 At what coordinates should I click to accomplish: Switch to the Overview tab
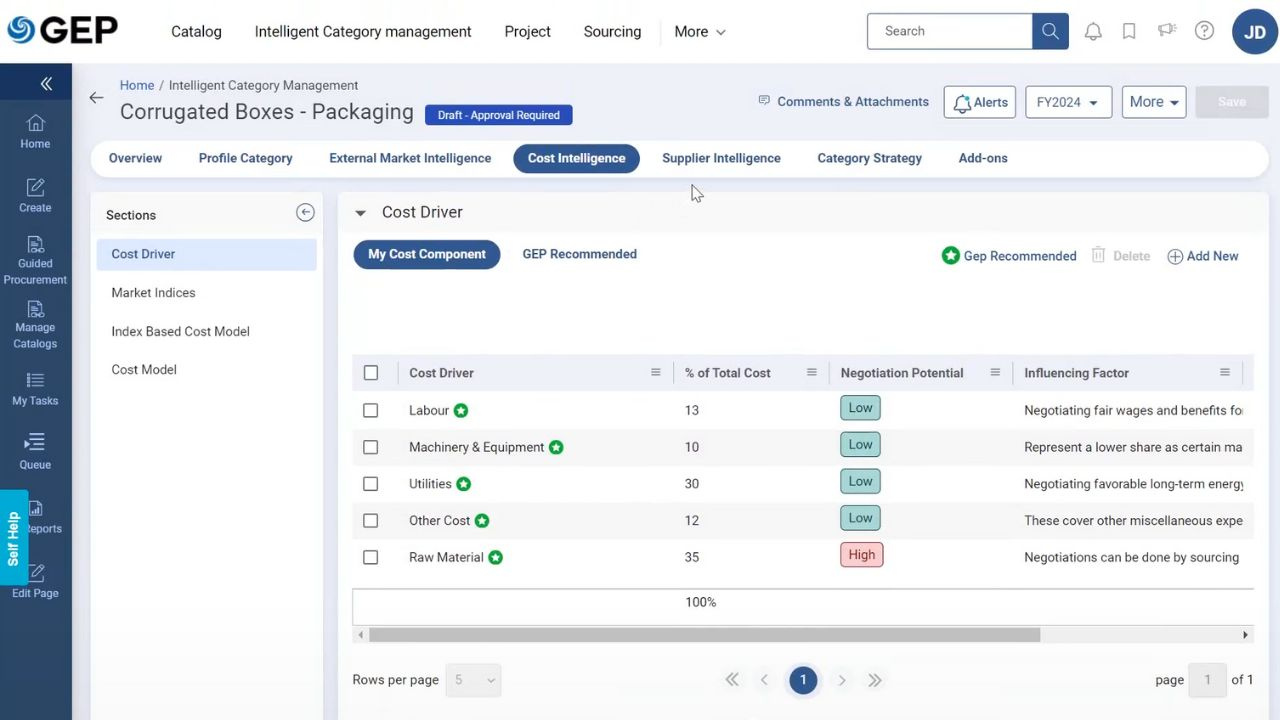(135, 158)
